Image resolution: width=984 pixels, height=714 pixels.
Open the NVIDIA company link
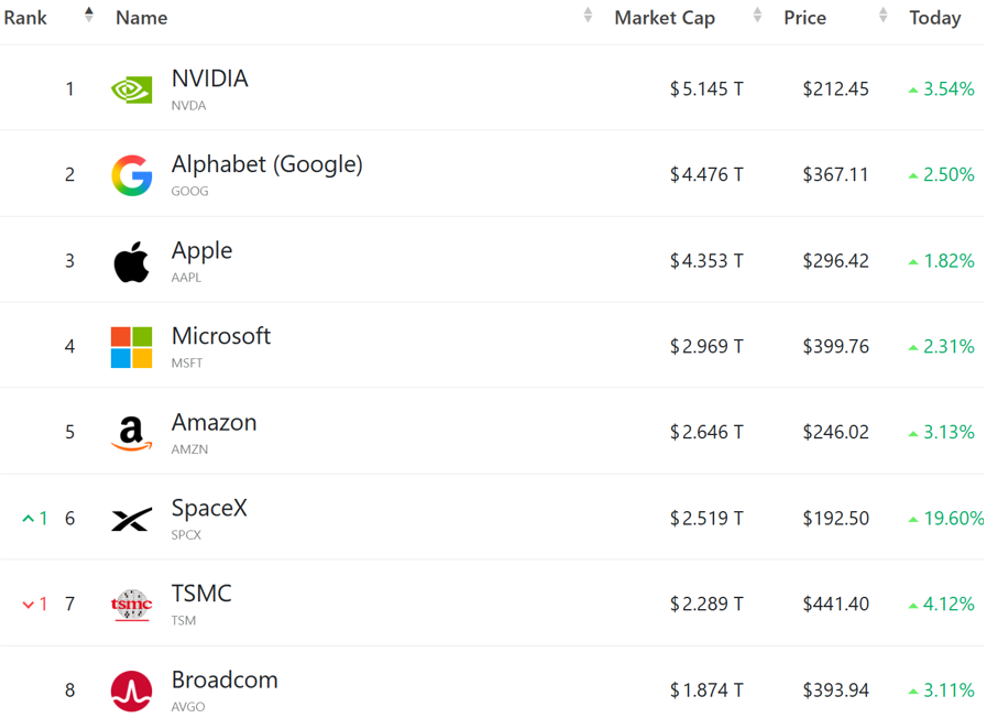tap(210, 78)
